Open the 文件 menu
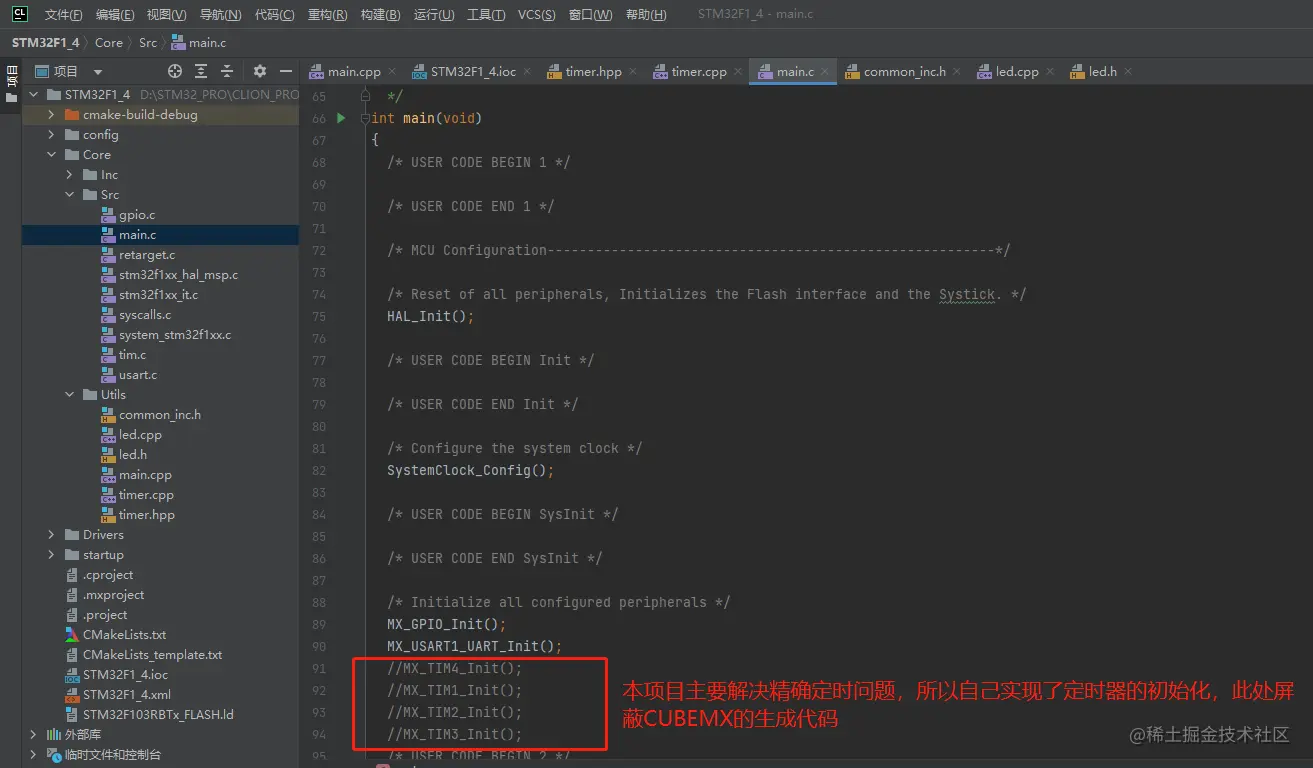The width and height of the screenshot is (1313, 768). coord(63,15)
